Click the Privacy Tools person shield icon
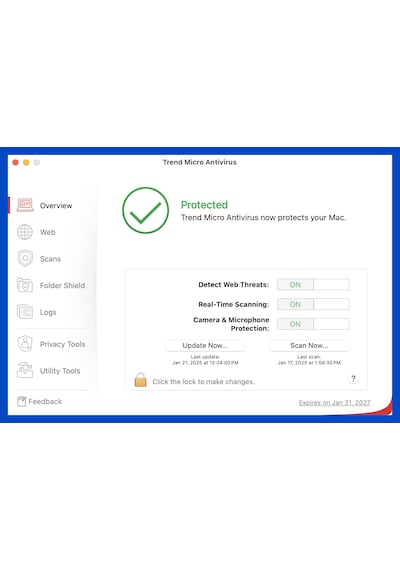This screenshot has height=570, width=400. (x=25, y=344)
